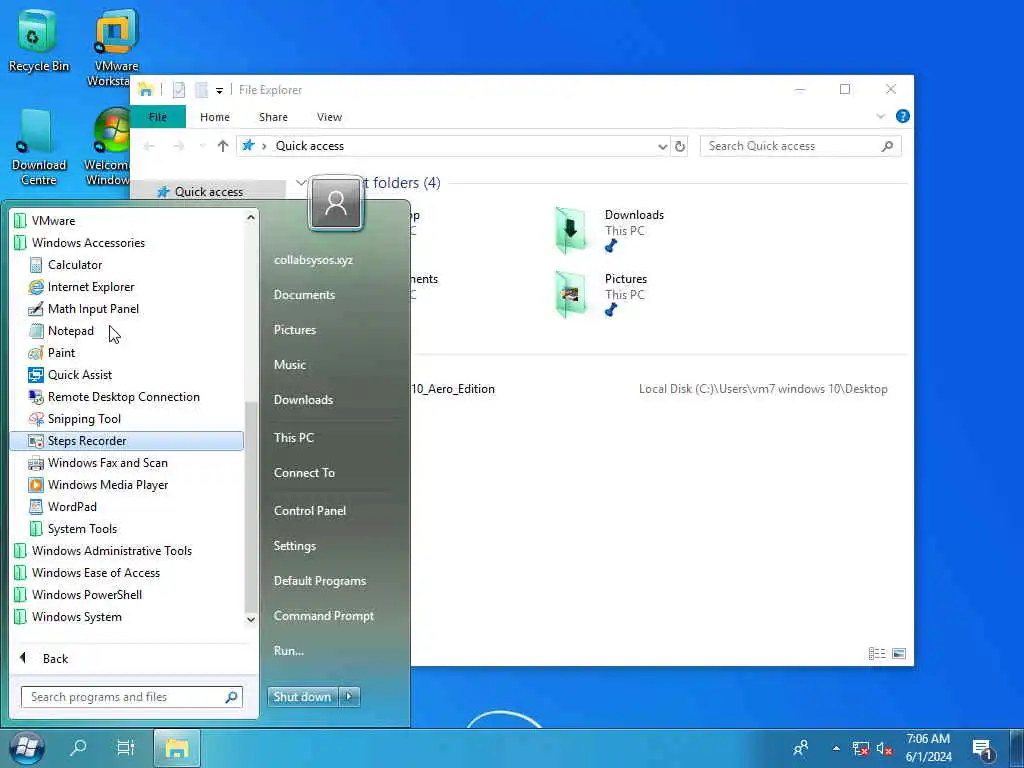
Task: Open the Quick Access Toolbar customize dropdown
Action: [219, 91]
